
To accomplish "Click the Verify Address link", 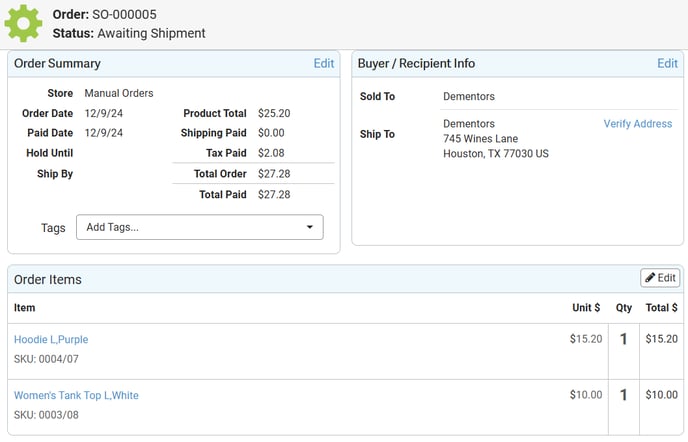I will (638, 124).
